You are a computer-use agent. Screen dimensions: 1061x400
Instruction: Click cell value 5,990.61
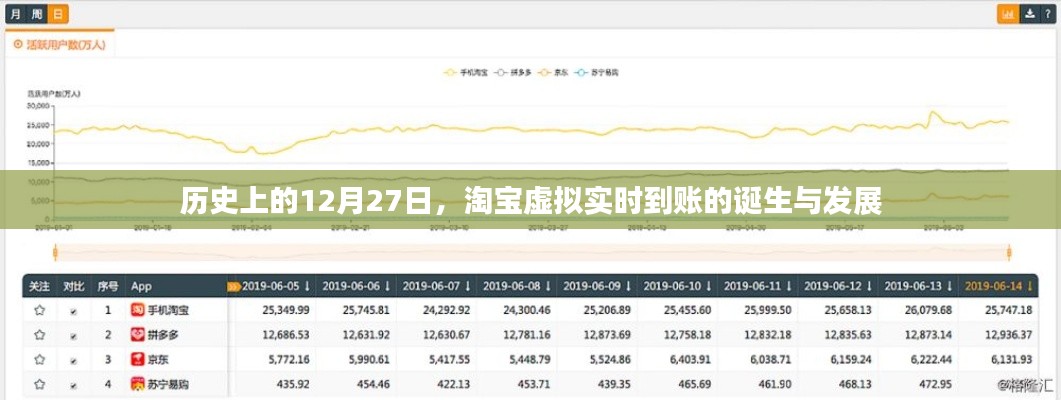coord(368,359)
